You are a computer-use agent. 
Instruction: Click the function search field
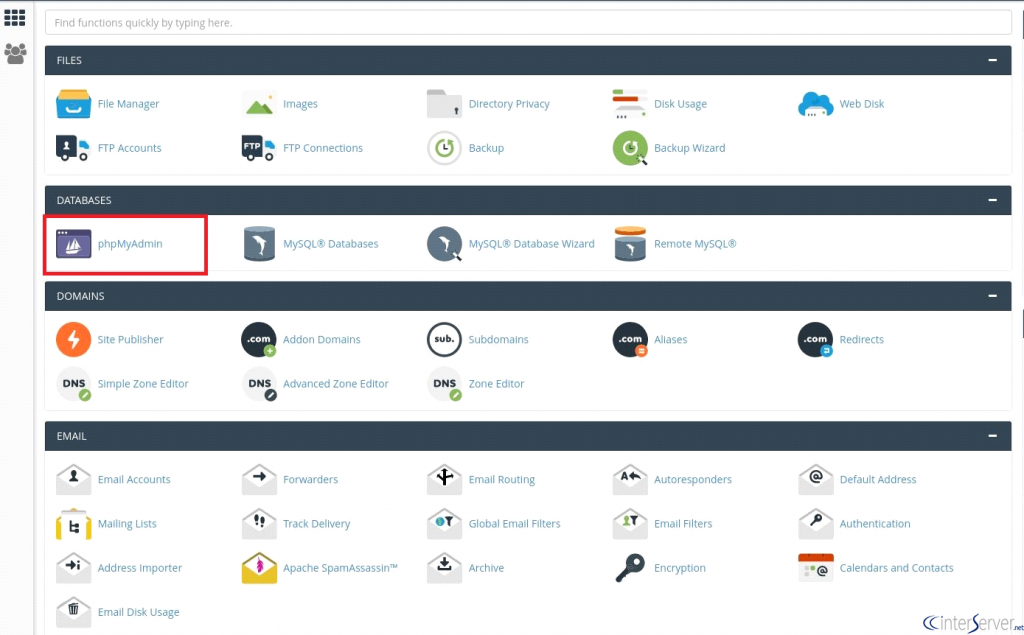[528, 23]
